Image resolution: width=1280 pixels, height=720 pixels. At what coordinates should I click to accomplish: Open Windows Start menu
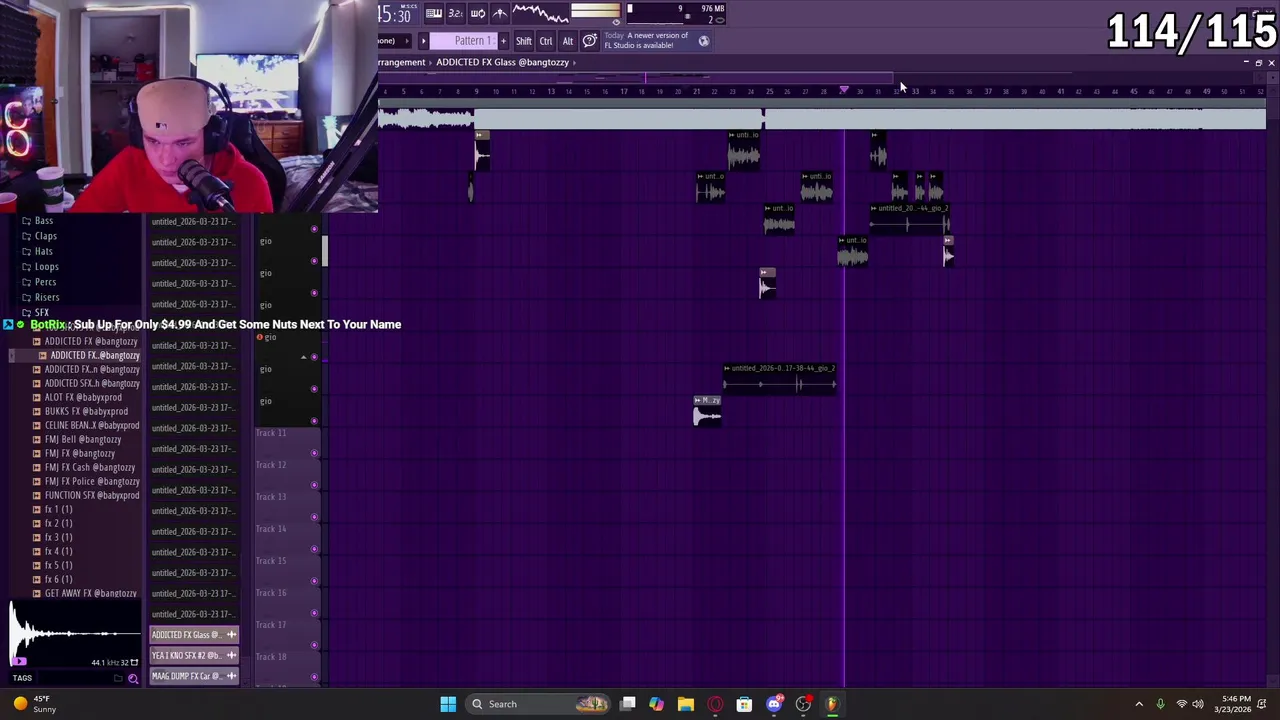pyautogui.click(x=448, y=704)
